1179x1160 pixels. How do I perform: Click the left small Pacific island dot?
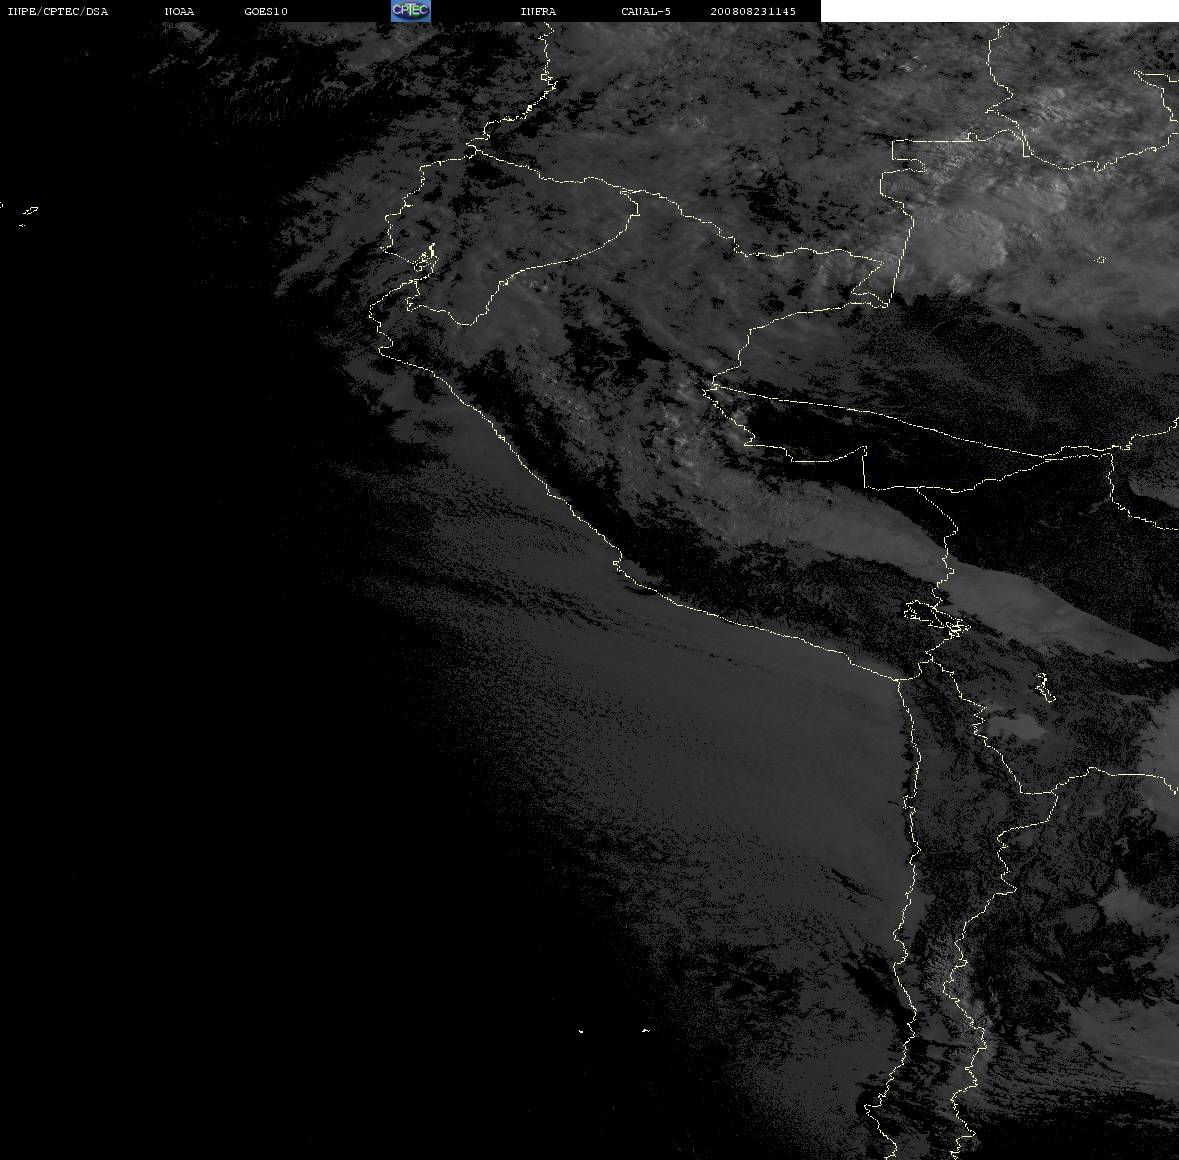[x=581, y=1031]
